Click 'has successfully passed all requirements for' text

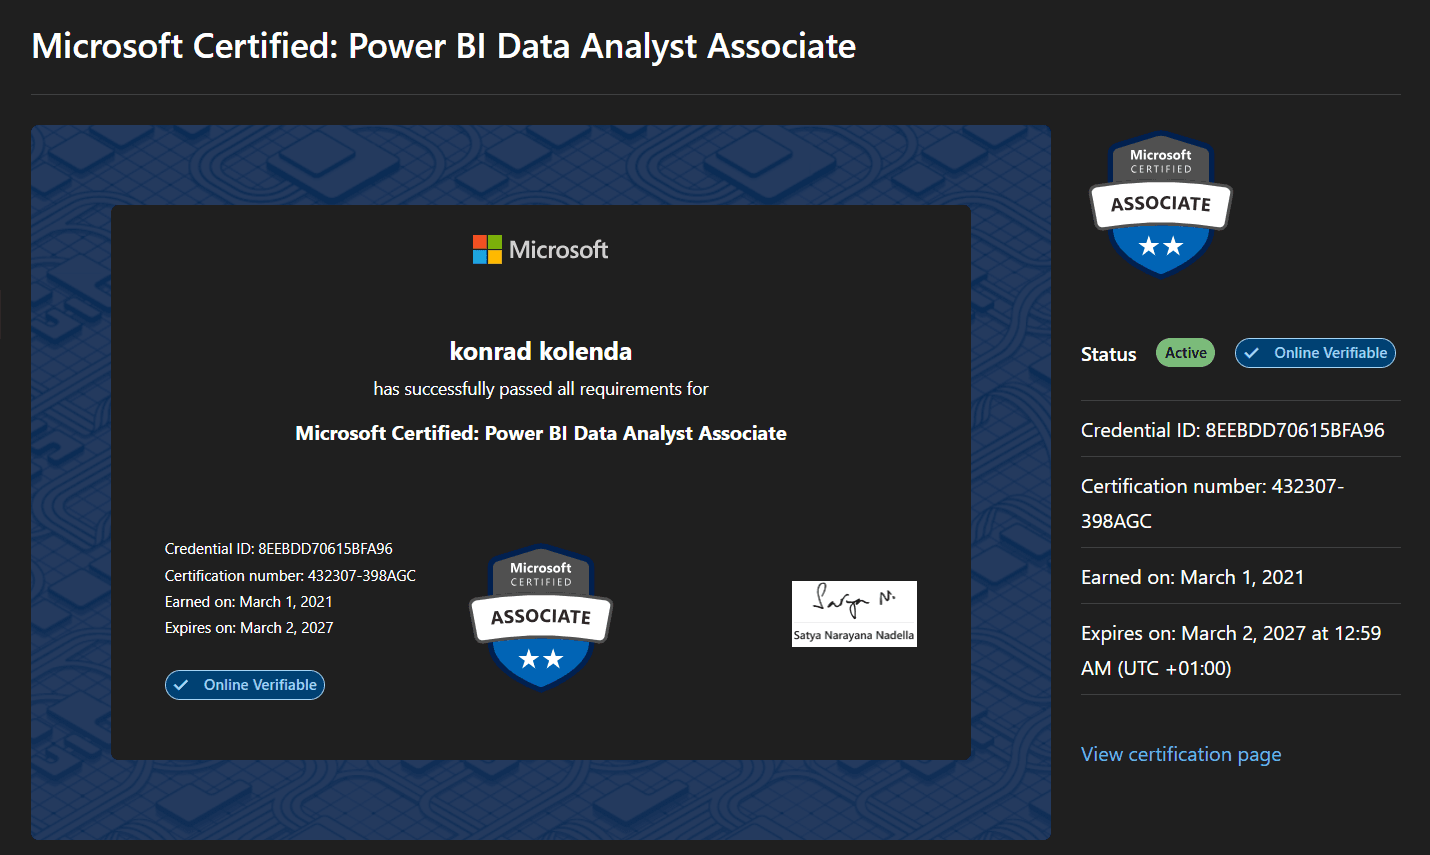pyautogui.click(x=541, y=389)
